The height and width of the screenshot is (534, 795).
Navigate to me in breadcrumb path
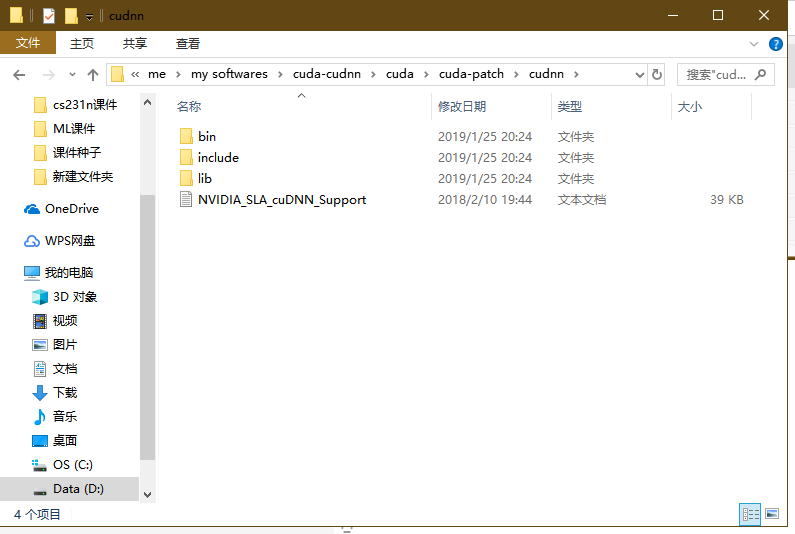157,74
